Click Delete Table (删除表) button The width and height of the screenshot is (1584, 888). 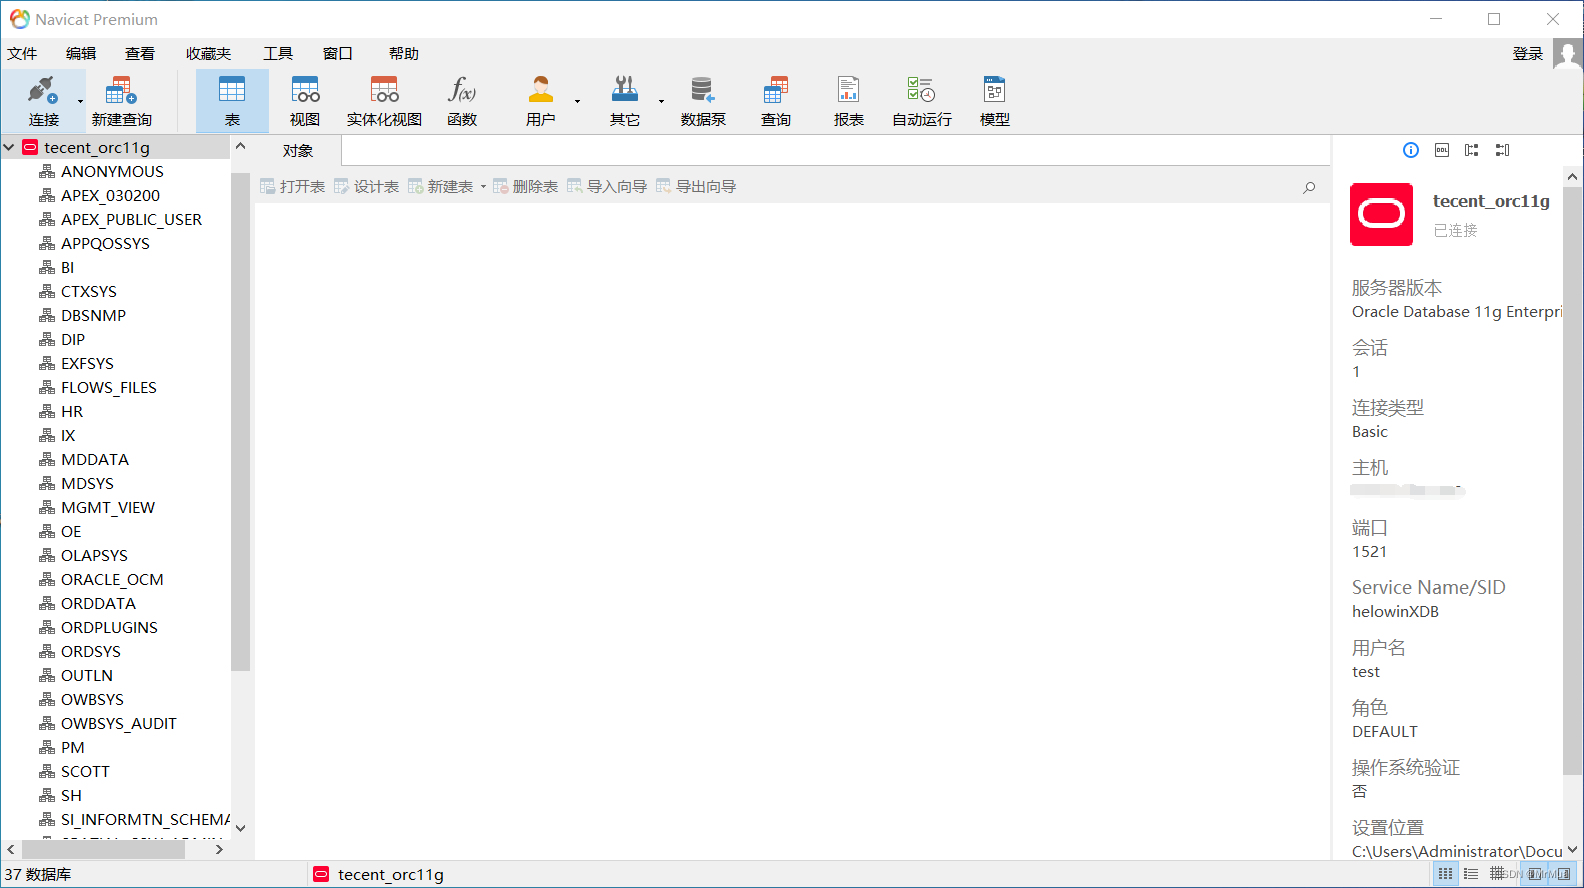coord(525,187)
